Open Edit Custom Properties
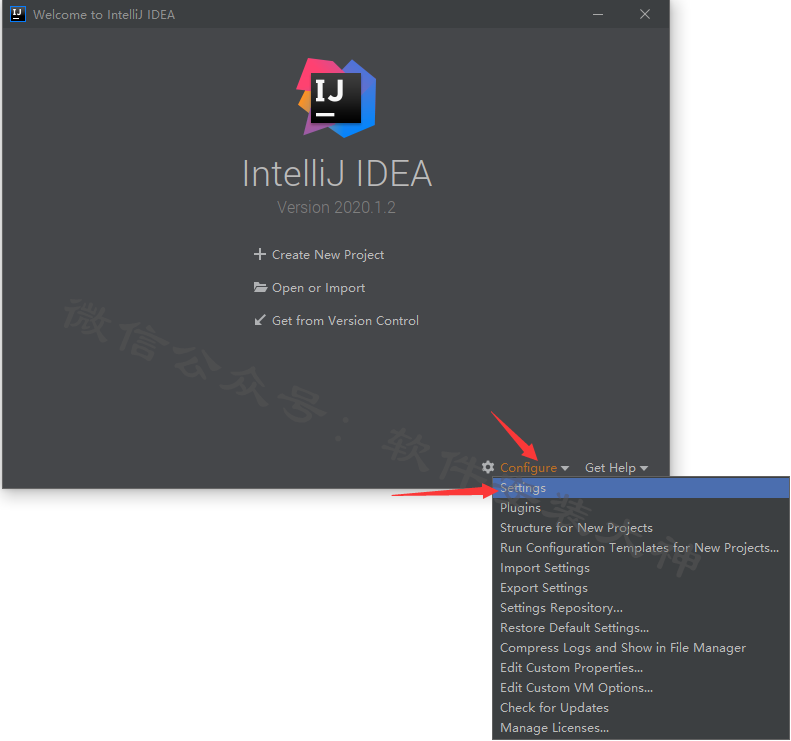 click(x=641, y=668)
